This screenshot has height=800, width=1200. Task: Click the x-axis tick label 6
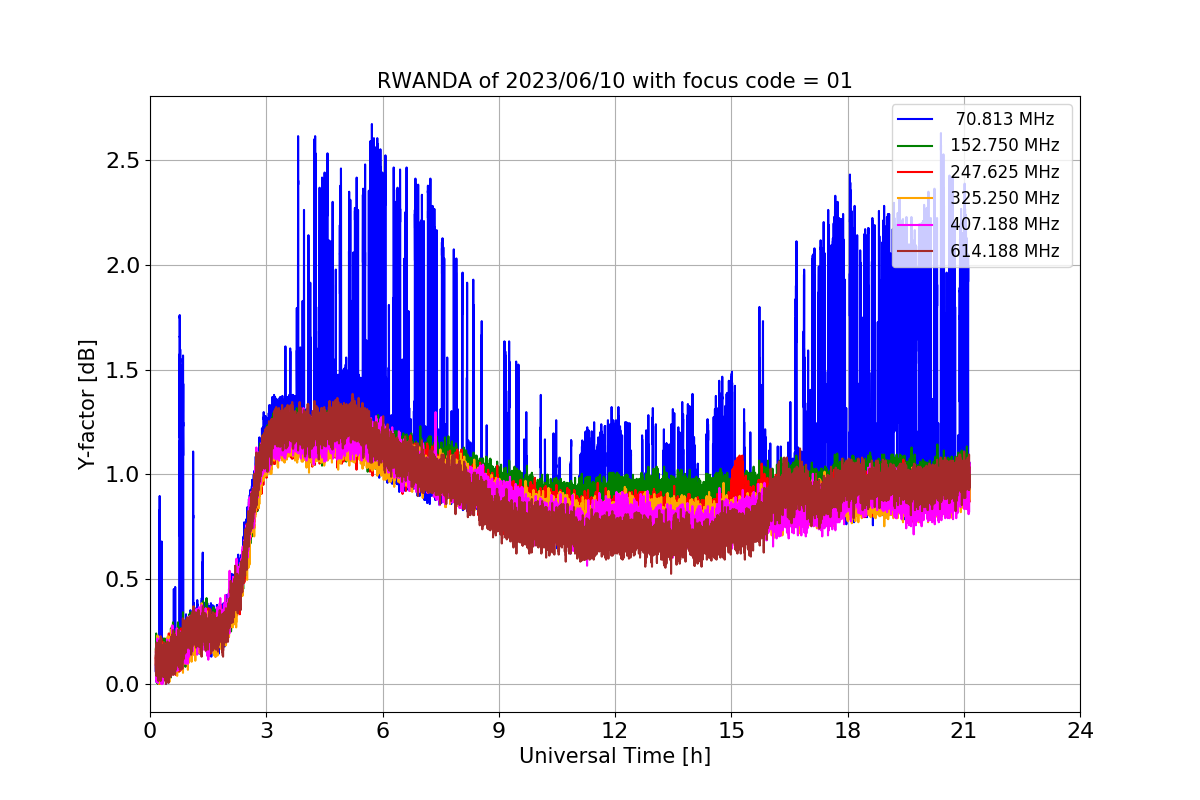(x=382, y=731)
